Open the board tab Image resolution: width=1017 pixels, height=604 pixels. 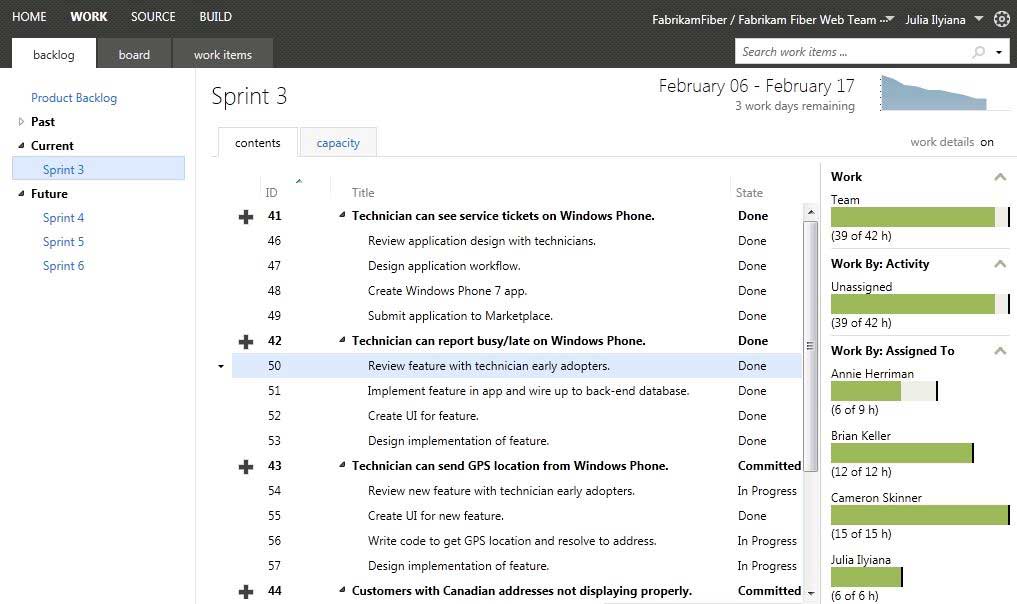(x=134, y=54)
